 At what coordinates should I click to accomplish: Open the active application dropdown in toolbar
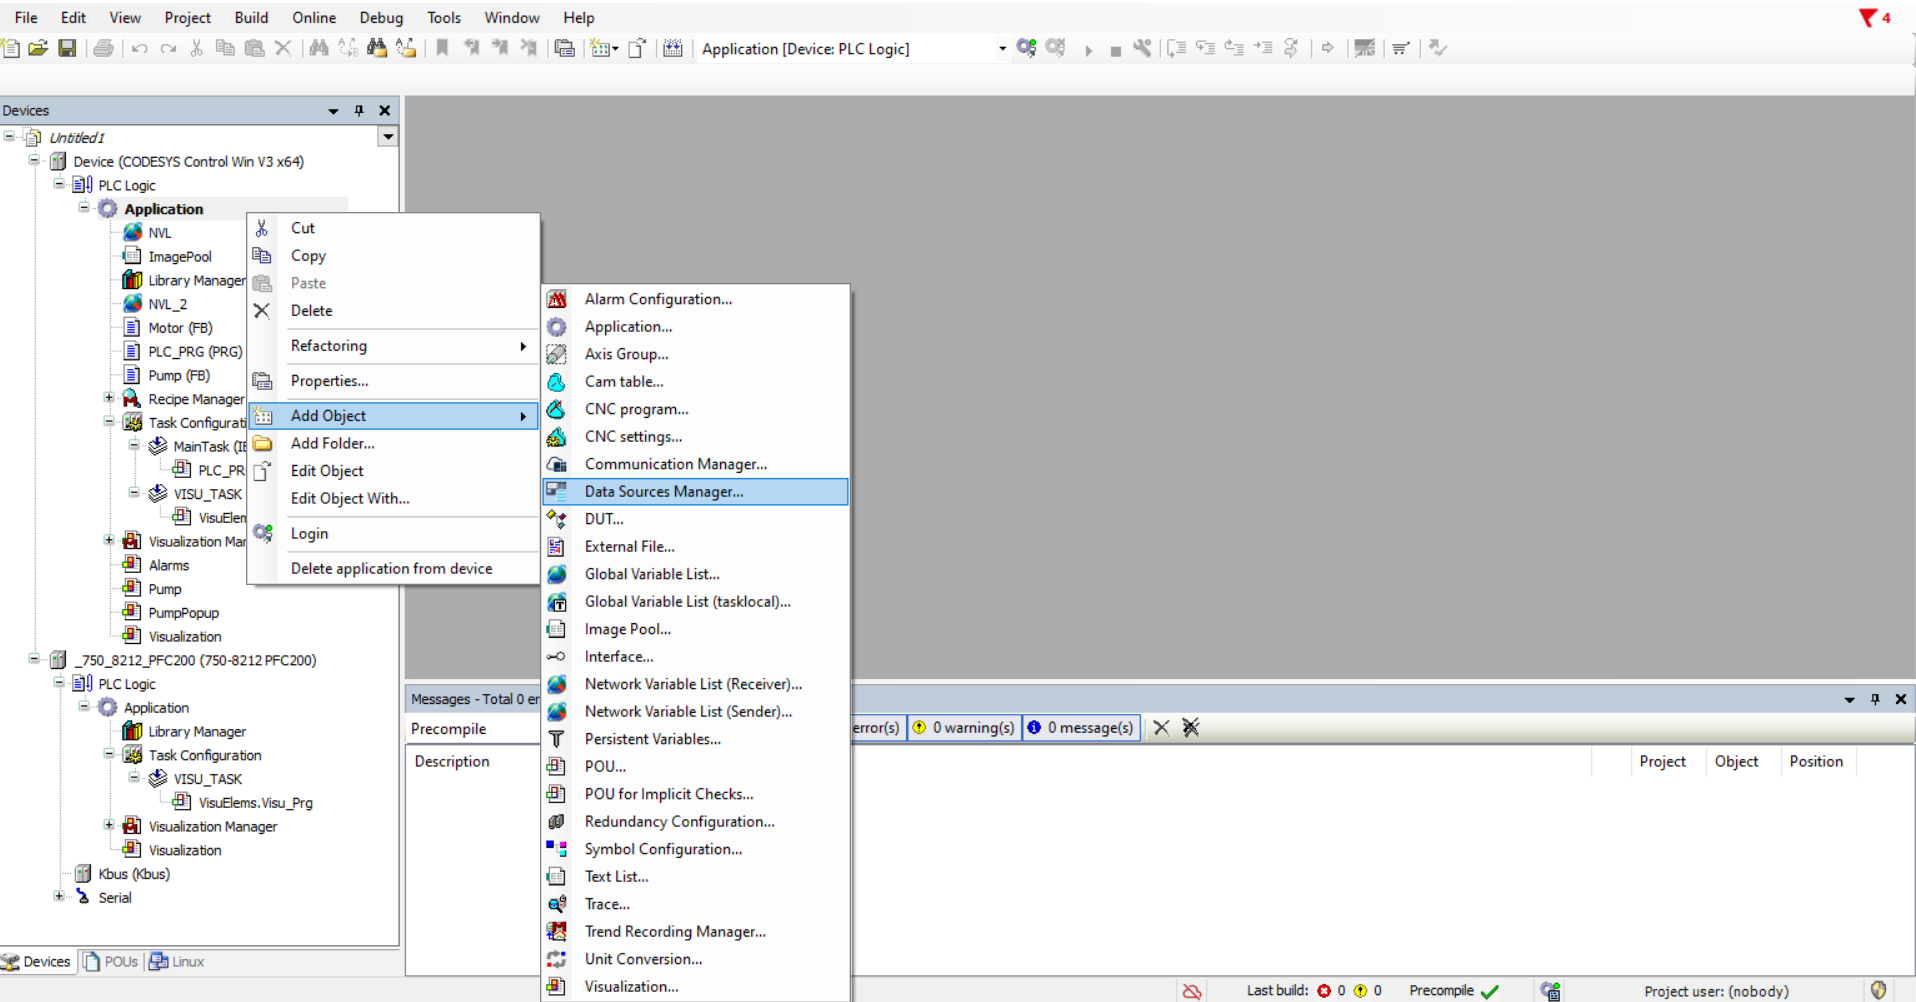coord(1000,48)
